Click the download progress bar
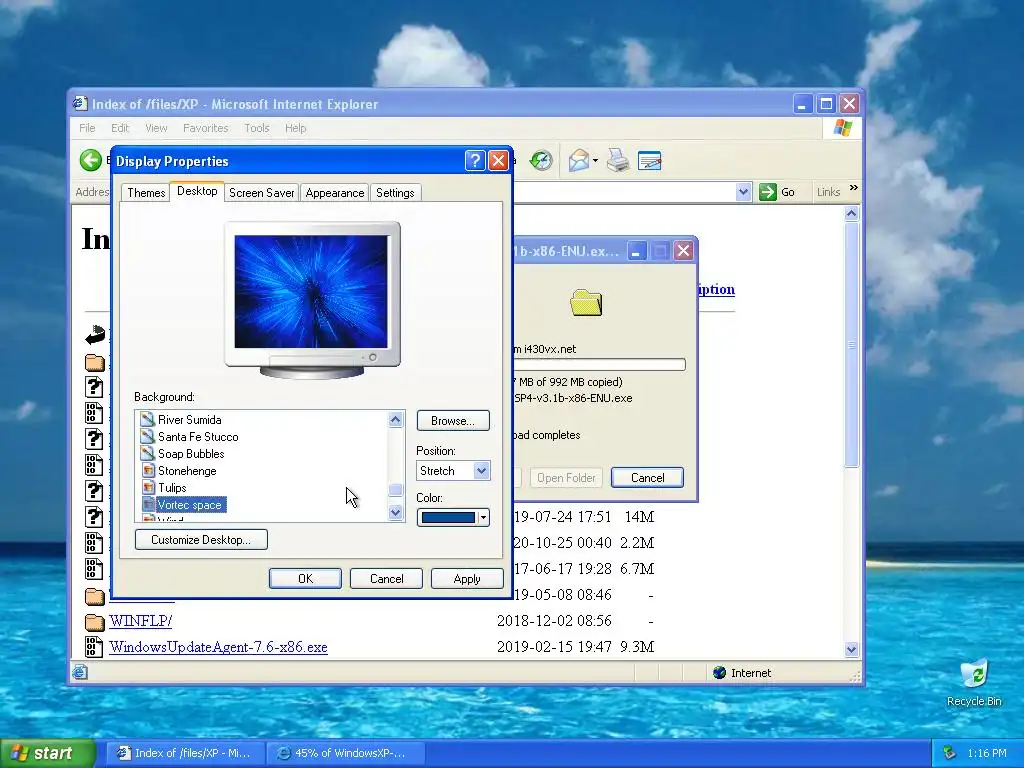 point(600,364)
